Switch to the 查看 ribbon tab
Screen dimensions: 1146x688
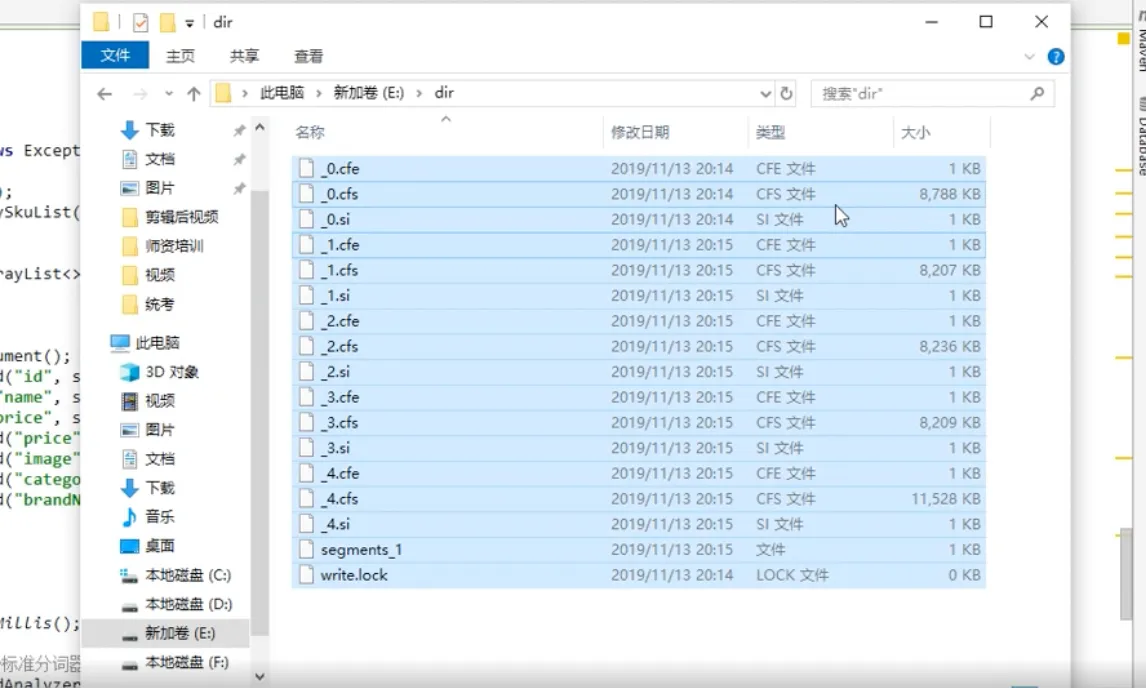point(308,56)
